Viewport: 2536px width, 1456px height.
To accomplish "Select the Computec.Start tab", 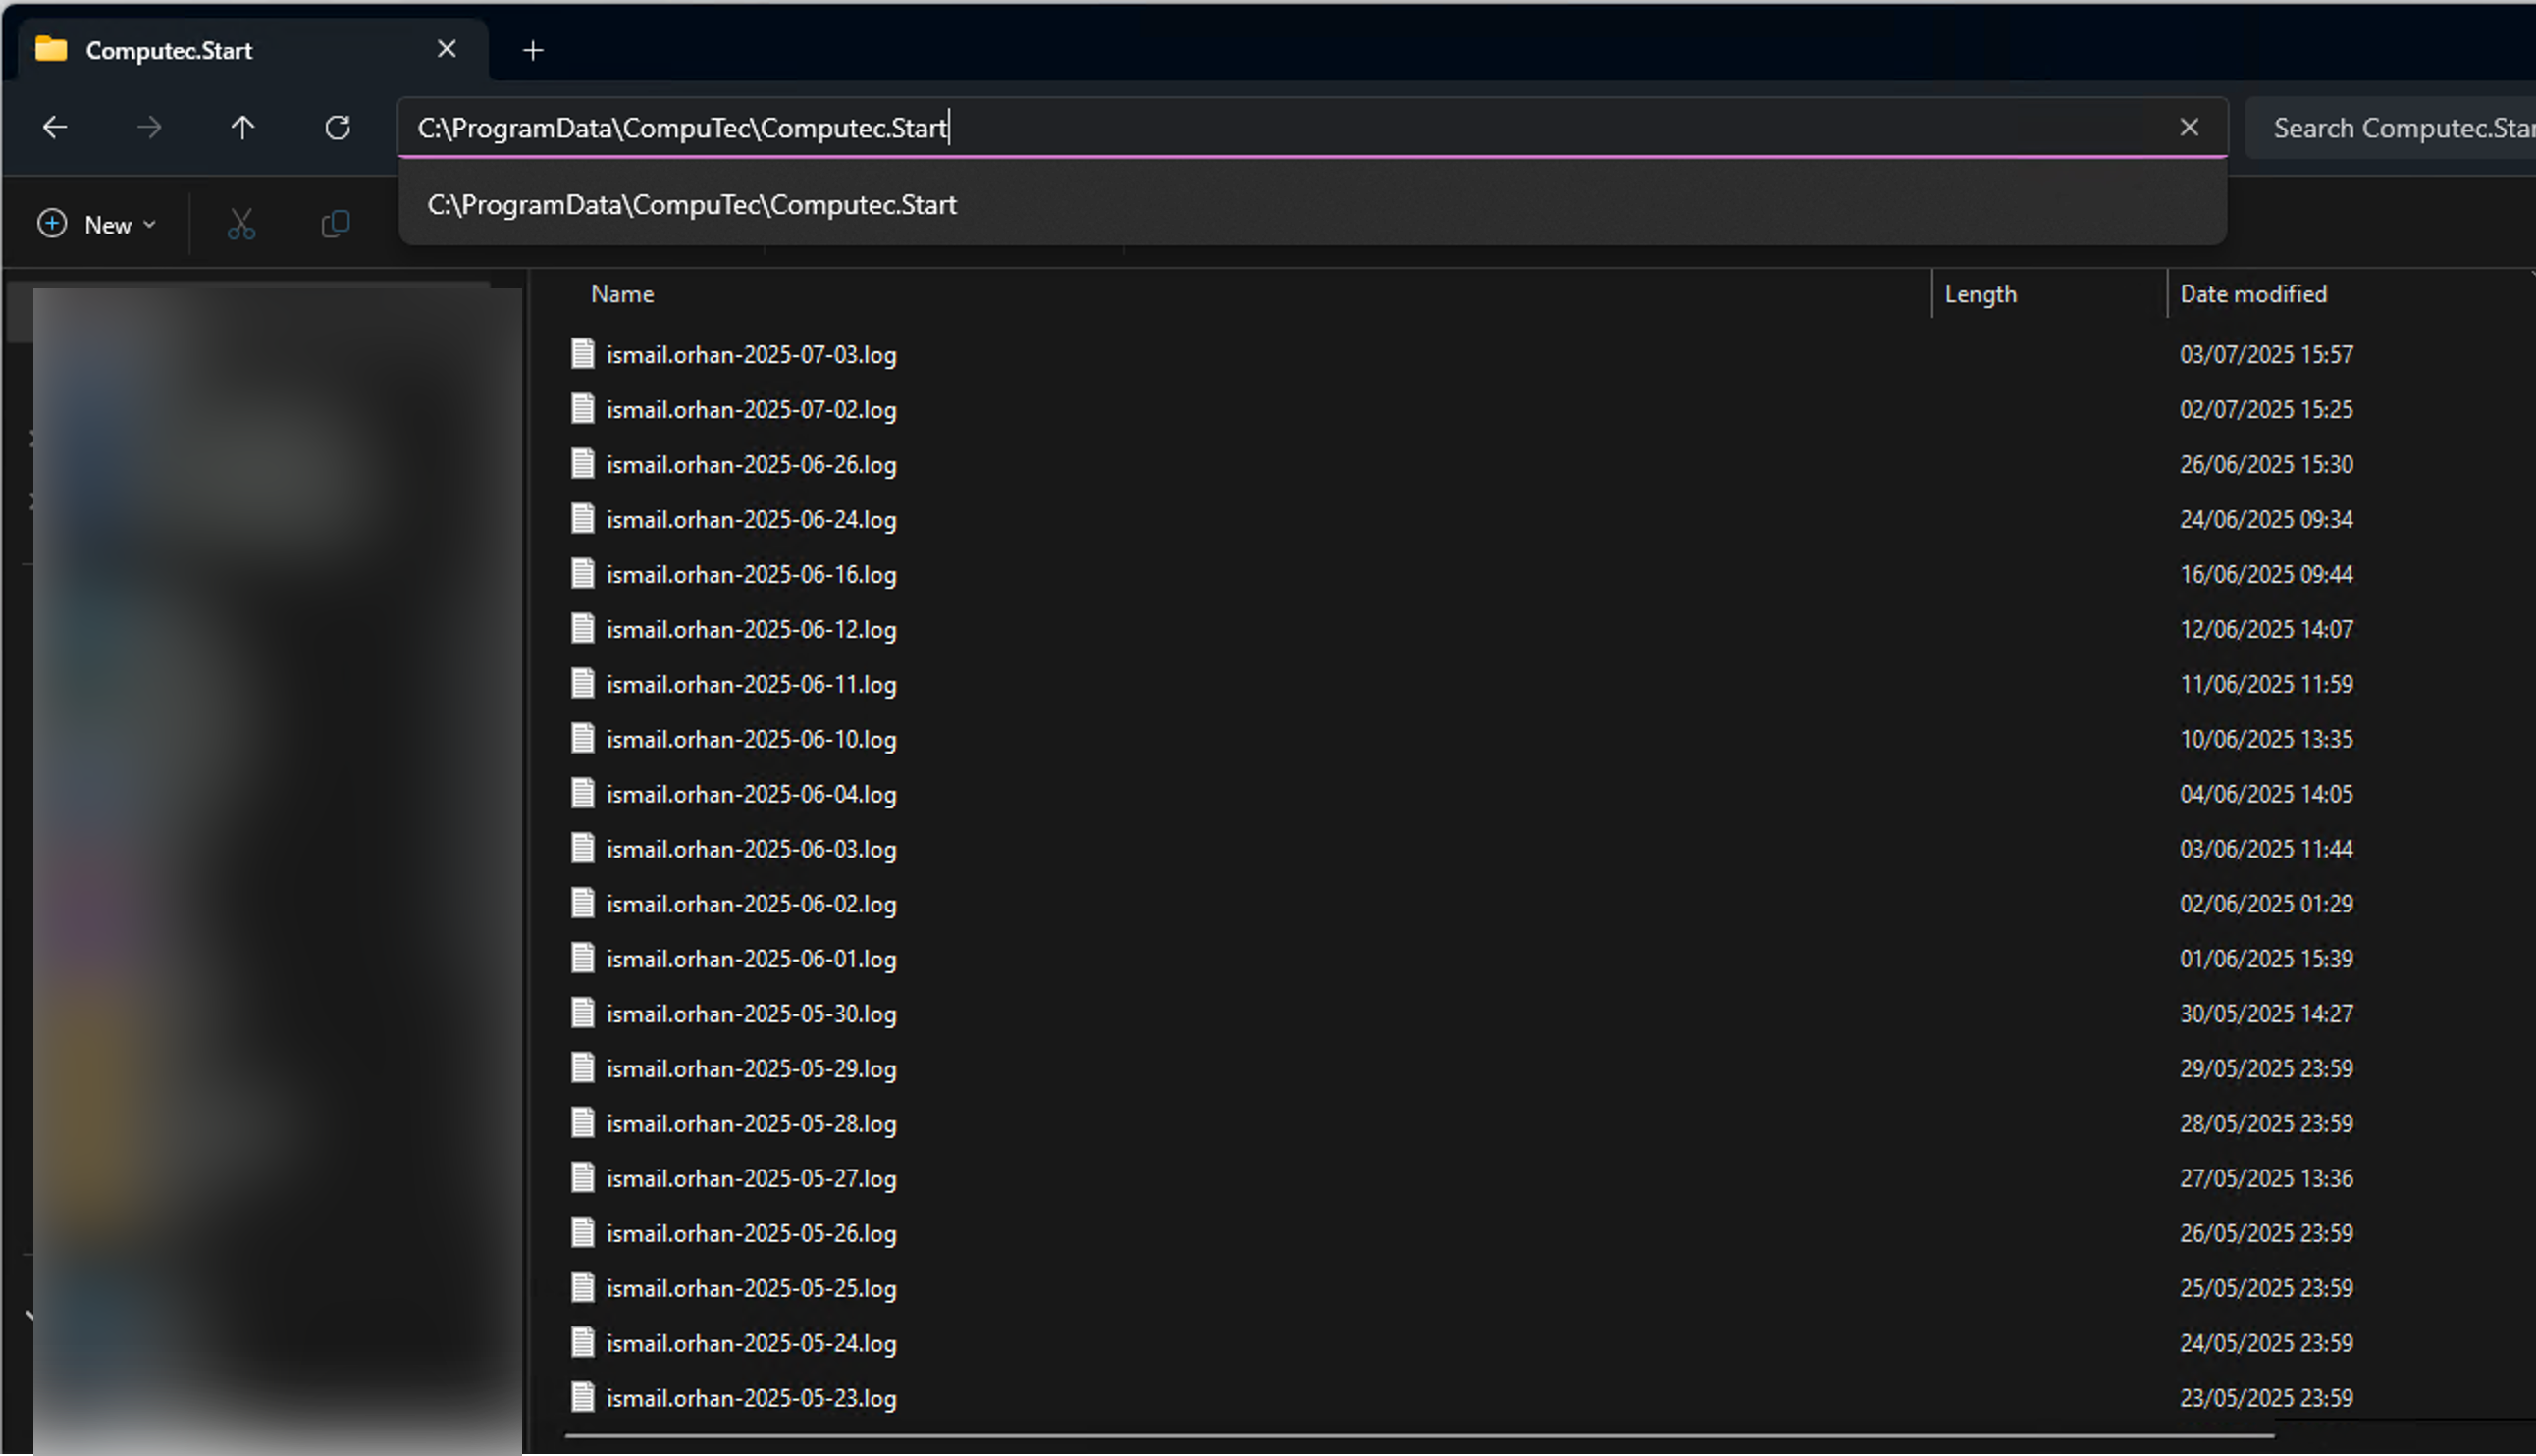I will point(168,50).
